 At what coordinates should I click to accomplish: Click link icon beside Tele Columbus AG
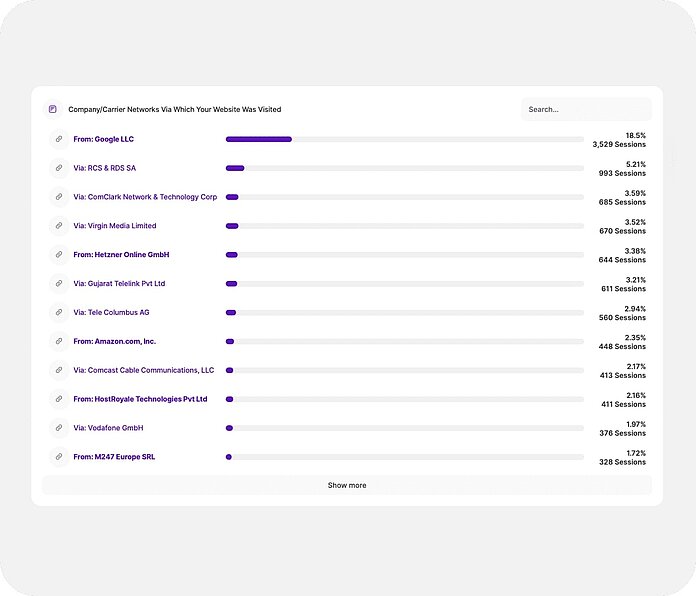click(59, 313)
